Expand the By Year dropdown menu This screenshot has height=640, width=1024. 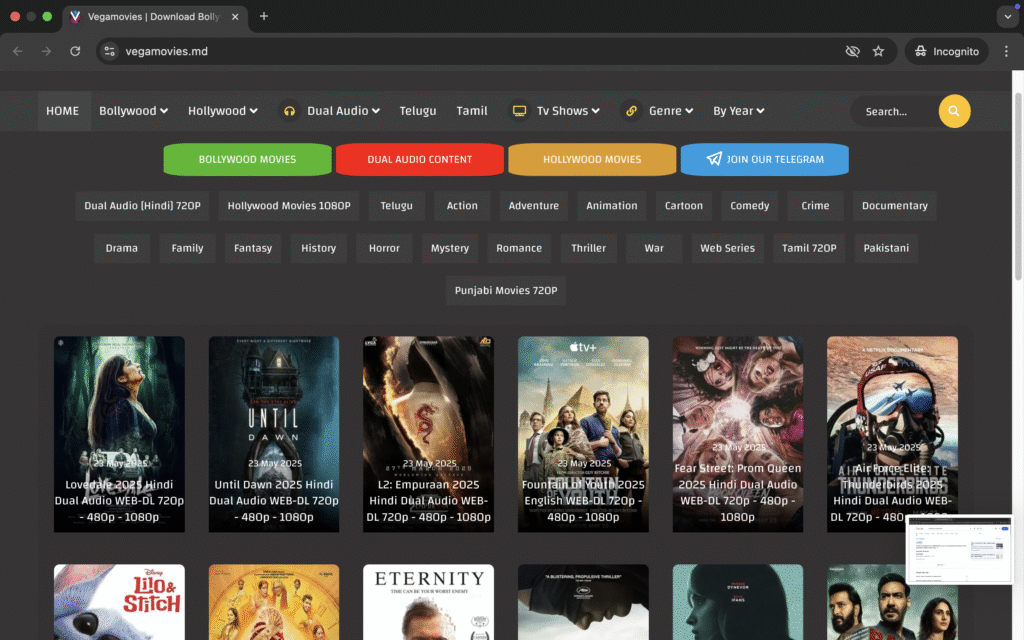(x=739, y=111)
